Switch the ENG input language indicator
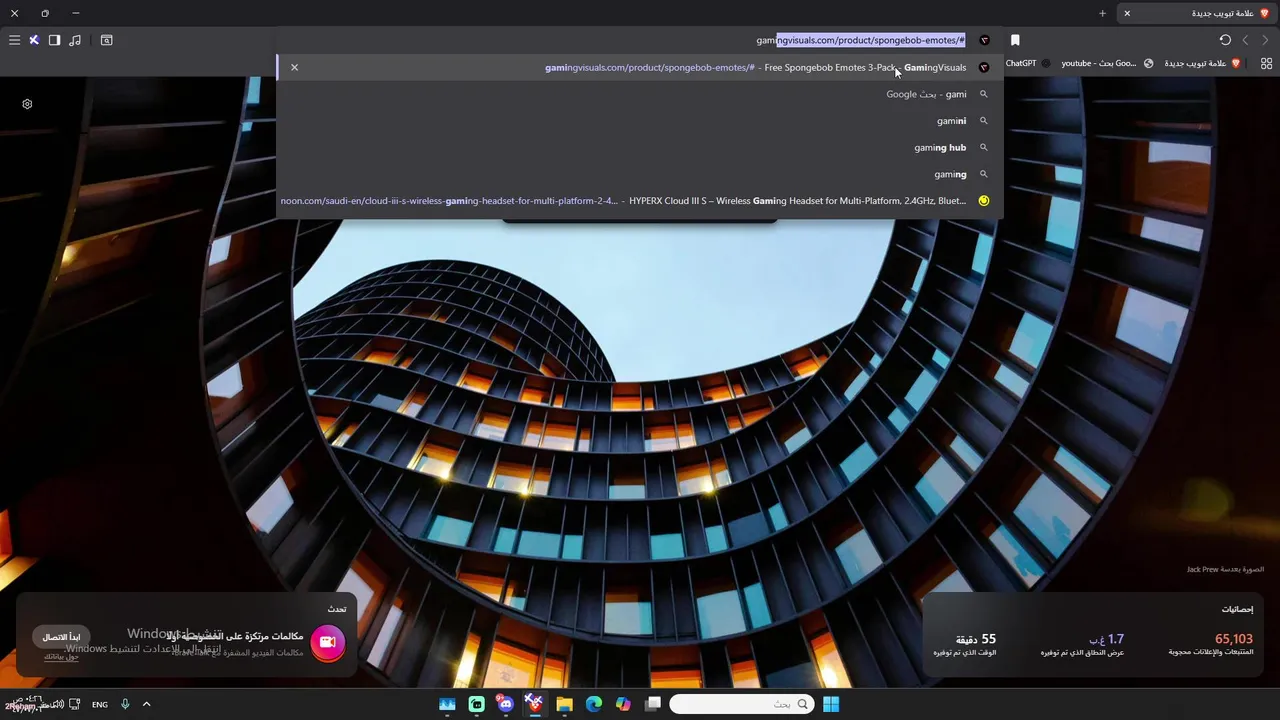Image resolution: width=1280 pixels, height=720 pixels. click(x=100, y=704)
